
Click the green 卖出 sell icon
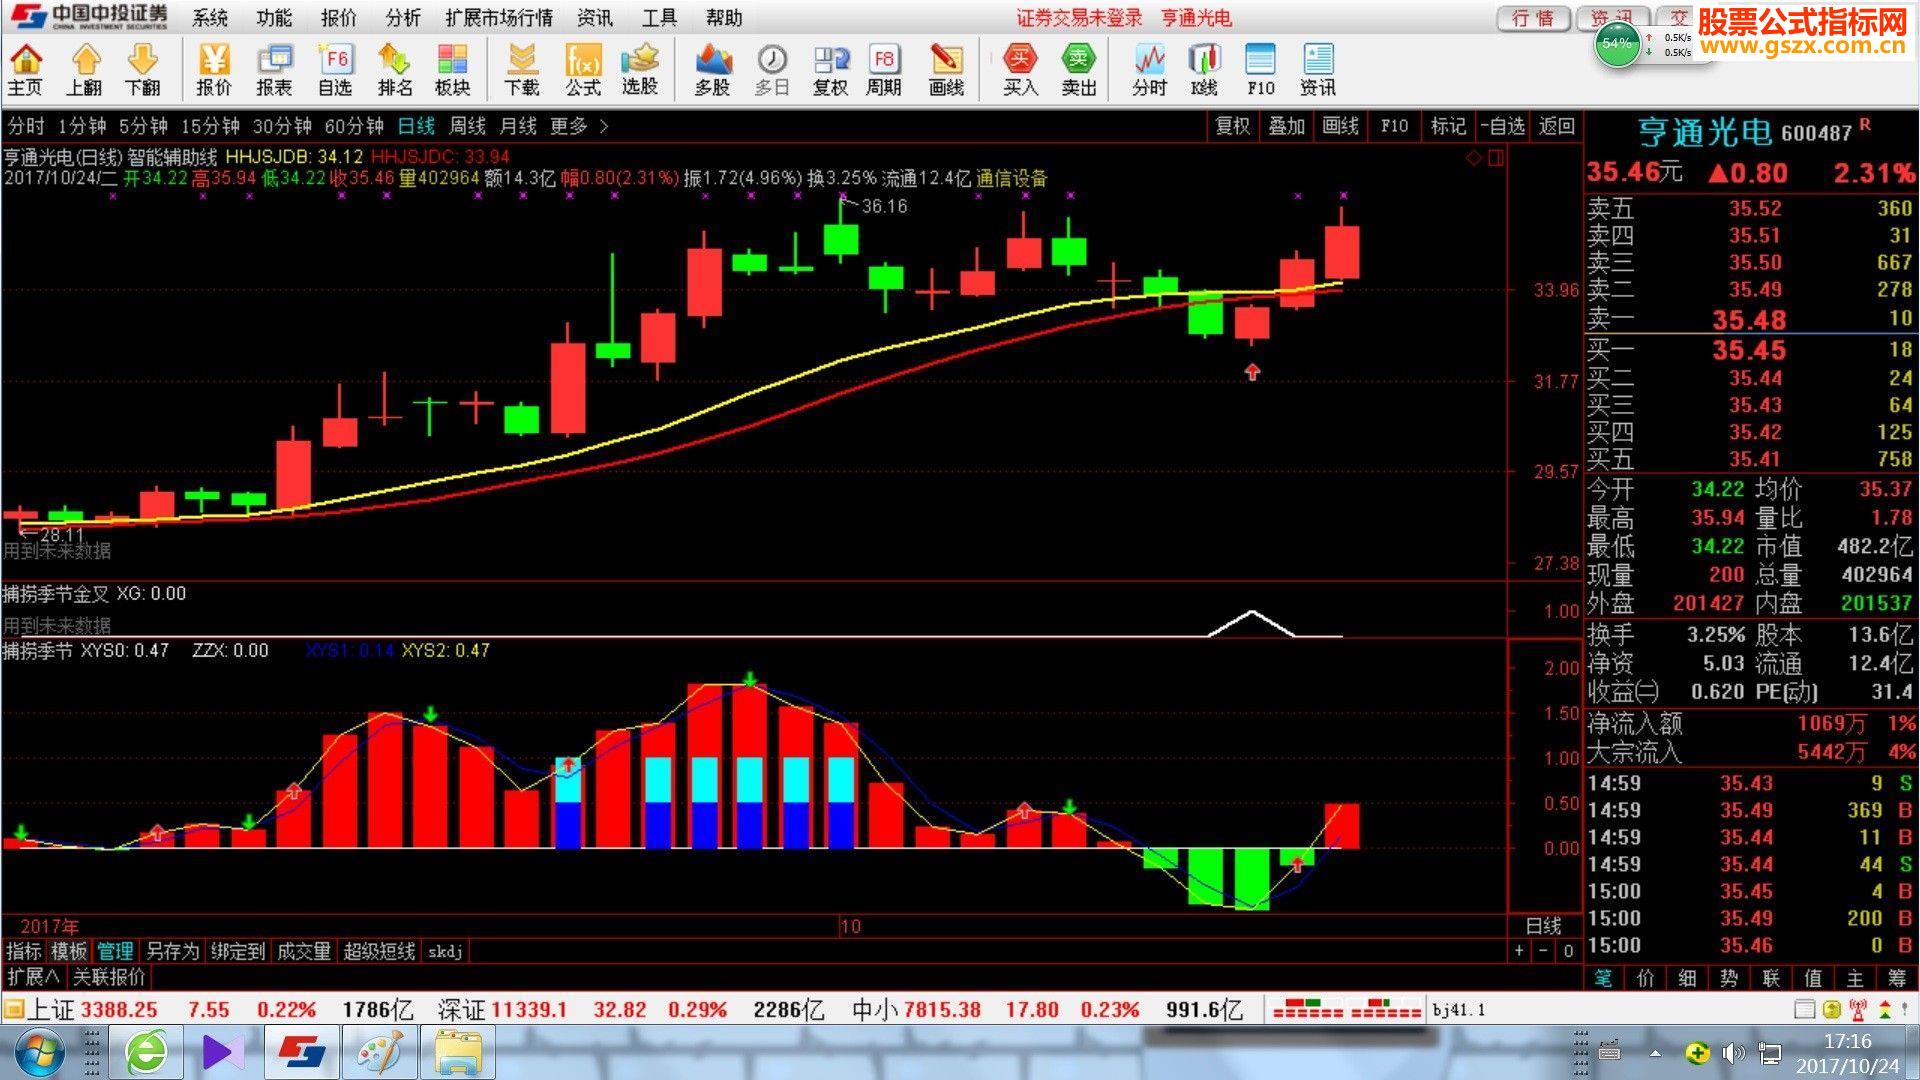pos(1078,70)
